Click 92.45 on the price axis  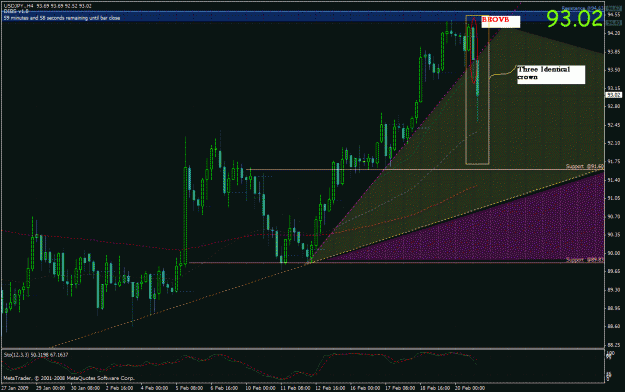[x=613, y=125]
